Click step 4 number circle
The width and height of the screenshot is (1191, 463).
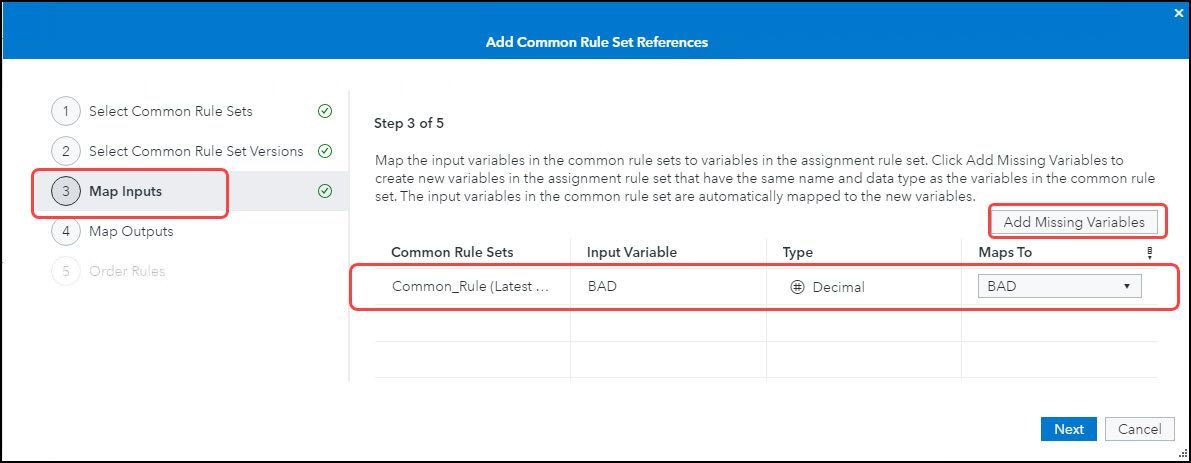coord(65,231)
